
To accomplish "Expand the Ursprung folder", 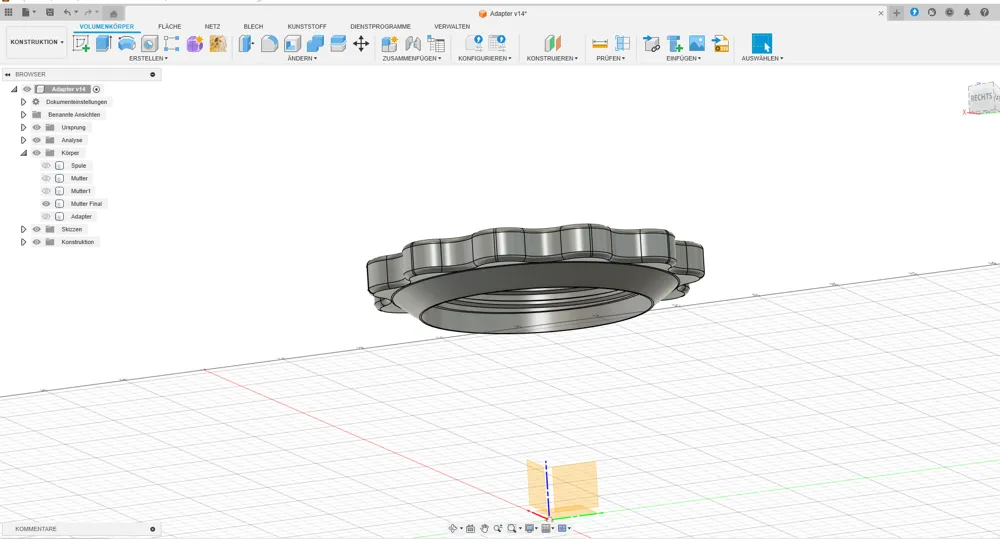I will [x=24, y=127].
